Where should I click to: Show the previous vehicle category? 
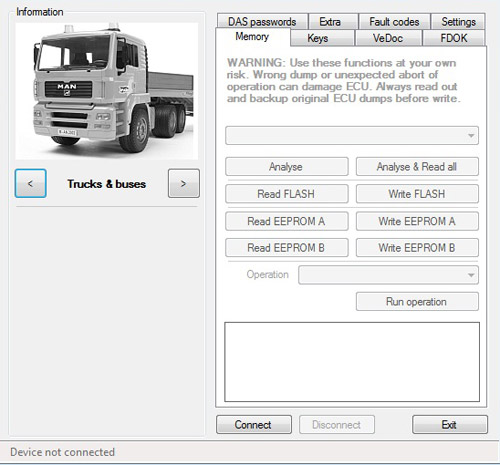click(31, 183)
